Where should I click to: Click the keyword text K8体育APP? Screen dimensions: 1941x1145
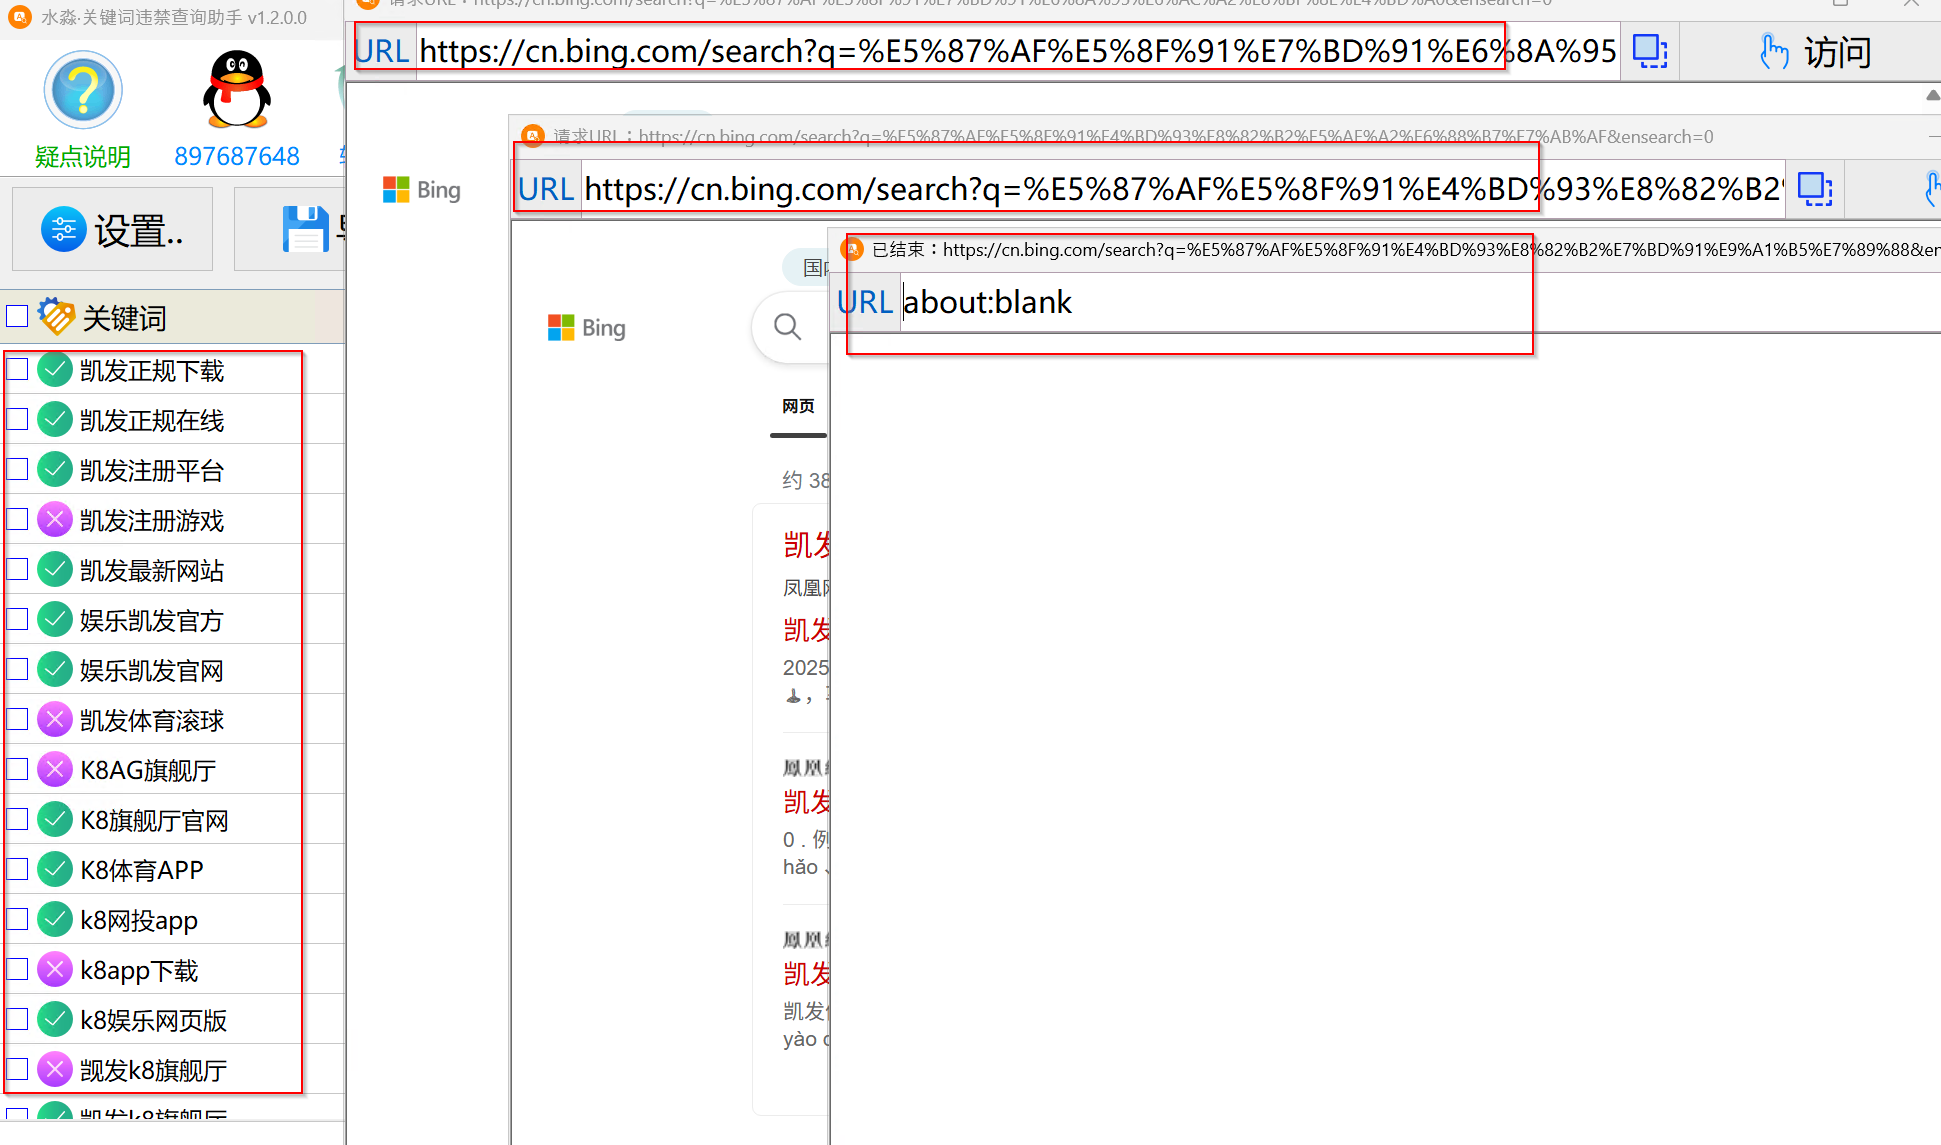click(142, 871)
